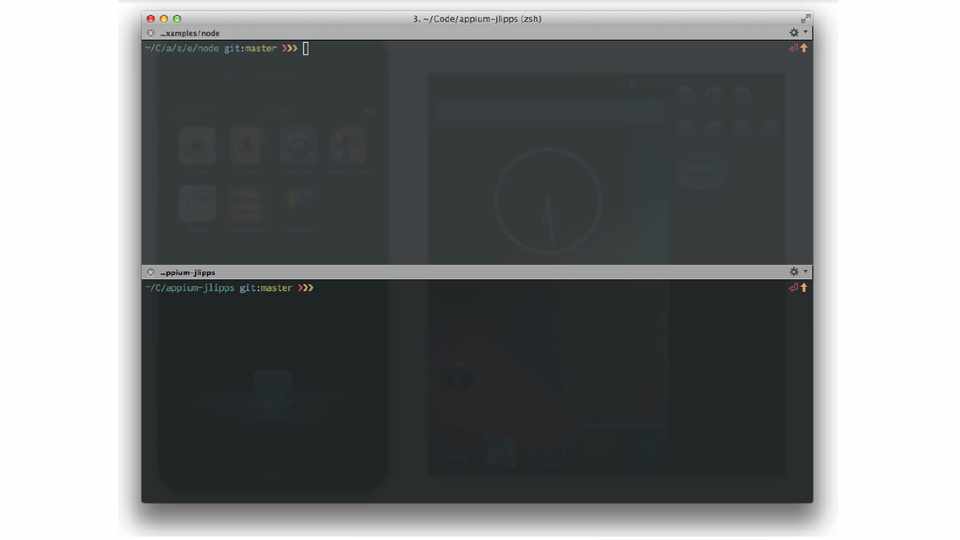Click the orange up arrow in top pane
960x540 pixels.
pos(804,48)
